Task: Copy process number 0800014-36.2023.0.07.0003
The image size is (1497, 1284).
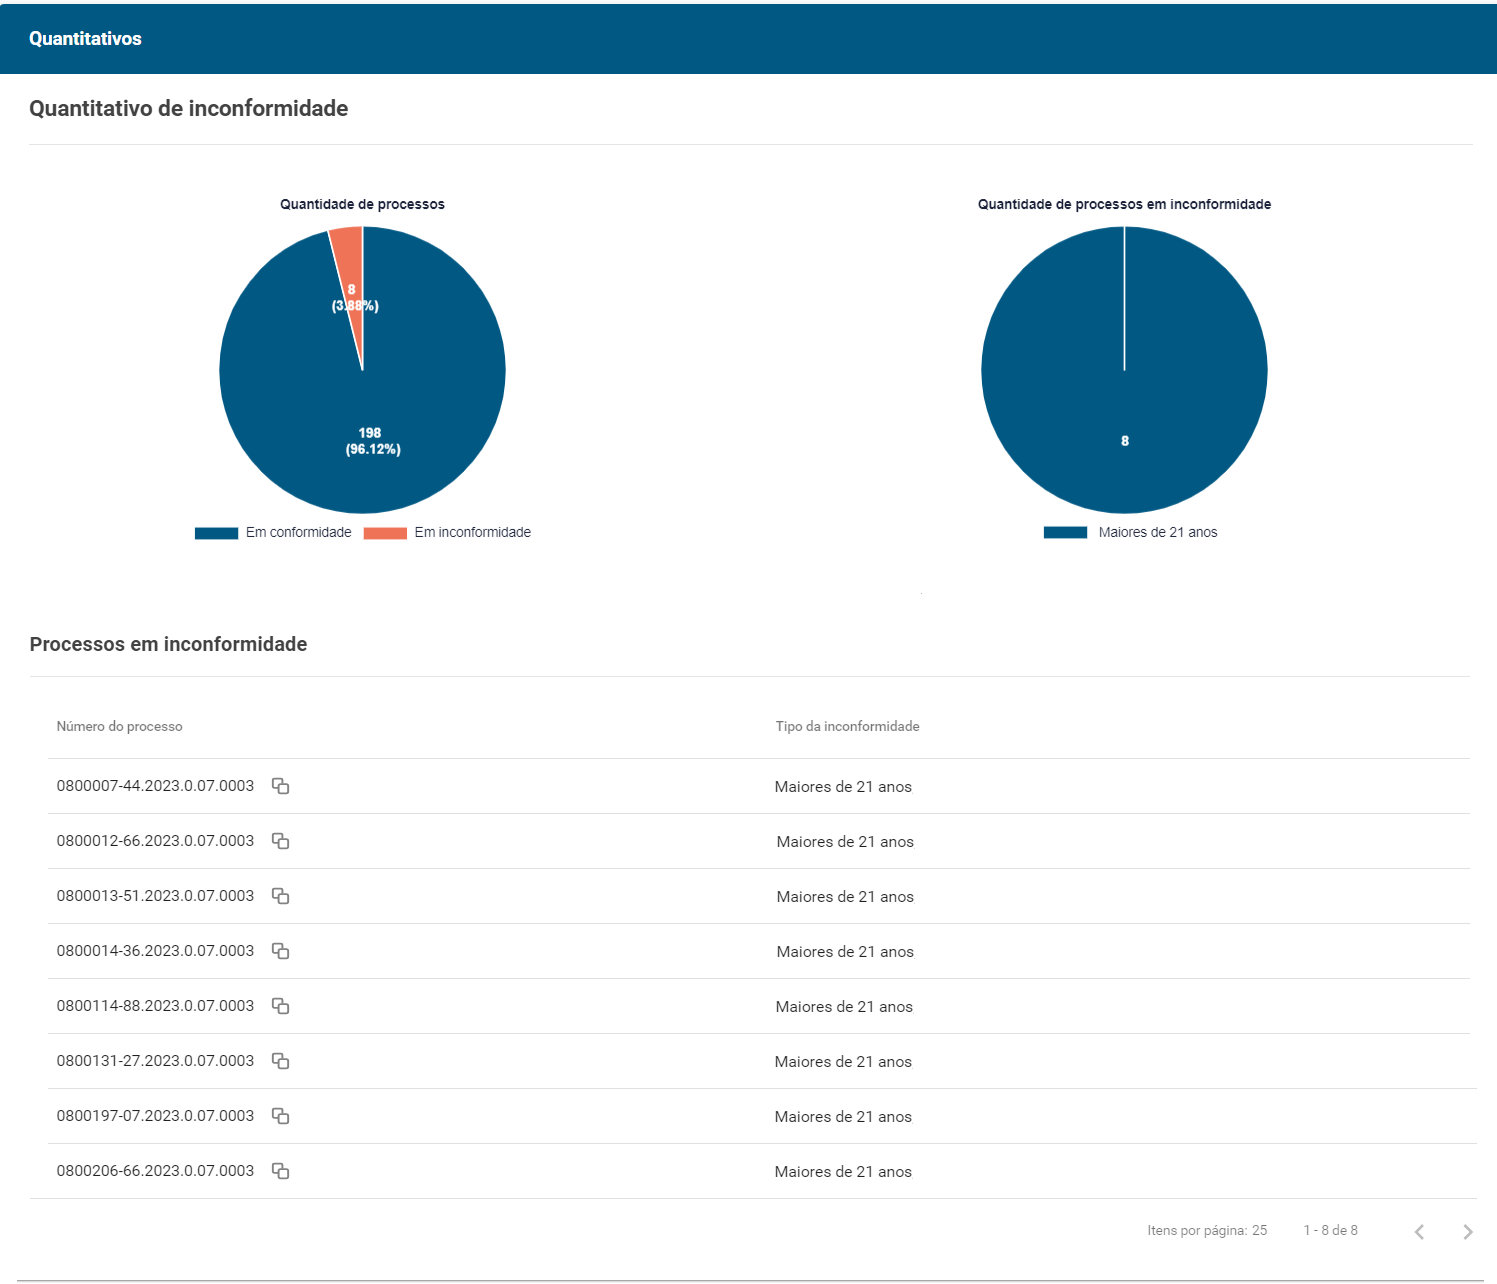Action: click(x=281, y=951)
